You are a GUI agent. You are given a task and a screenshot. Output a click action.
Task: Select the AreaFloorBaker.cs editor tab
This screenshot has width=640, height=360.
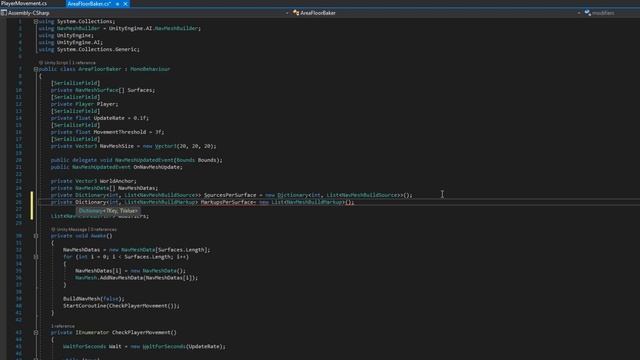(89, 4)
